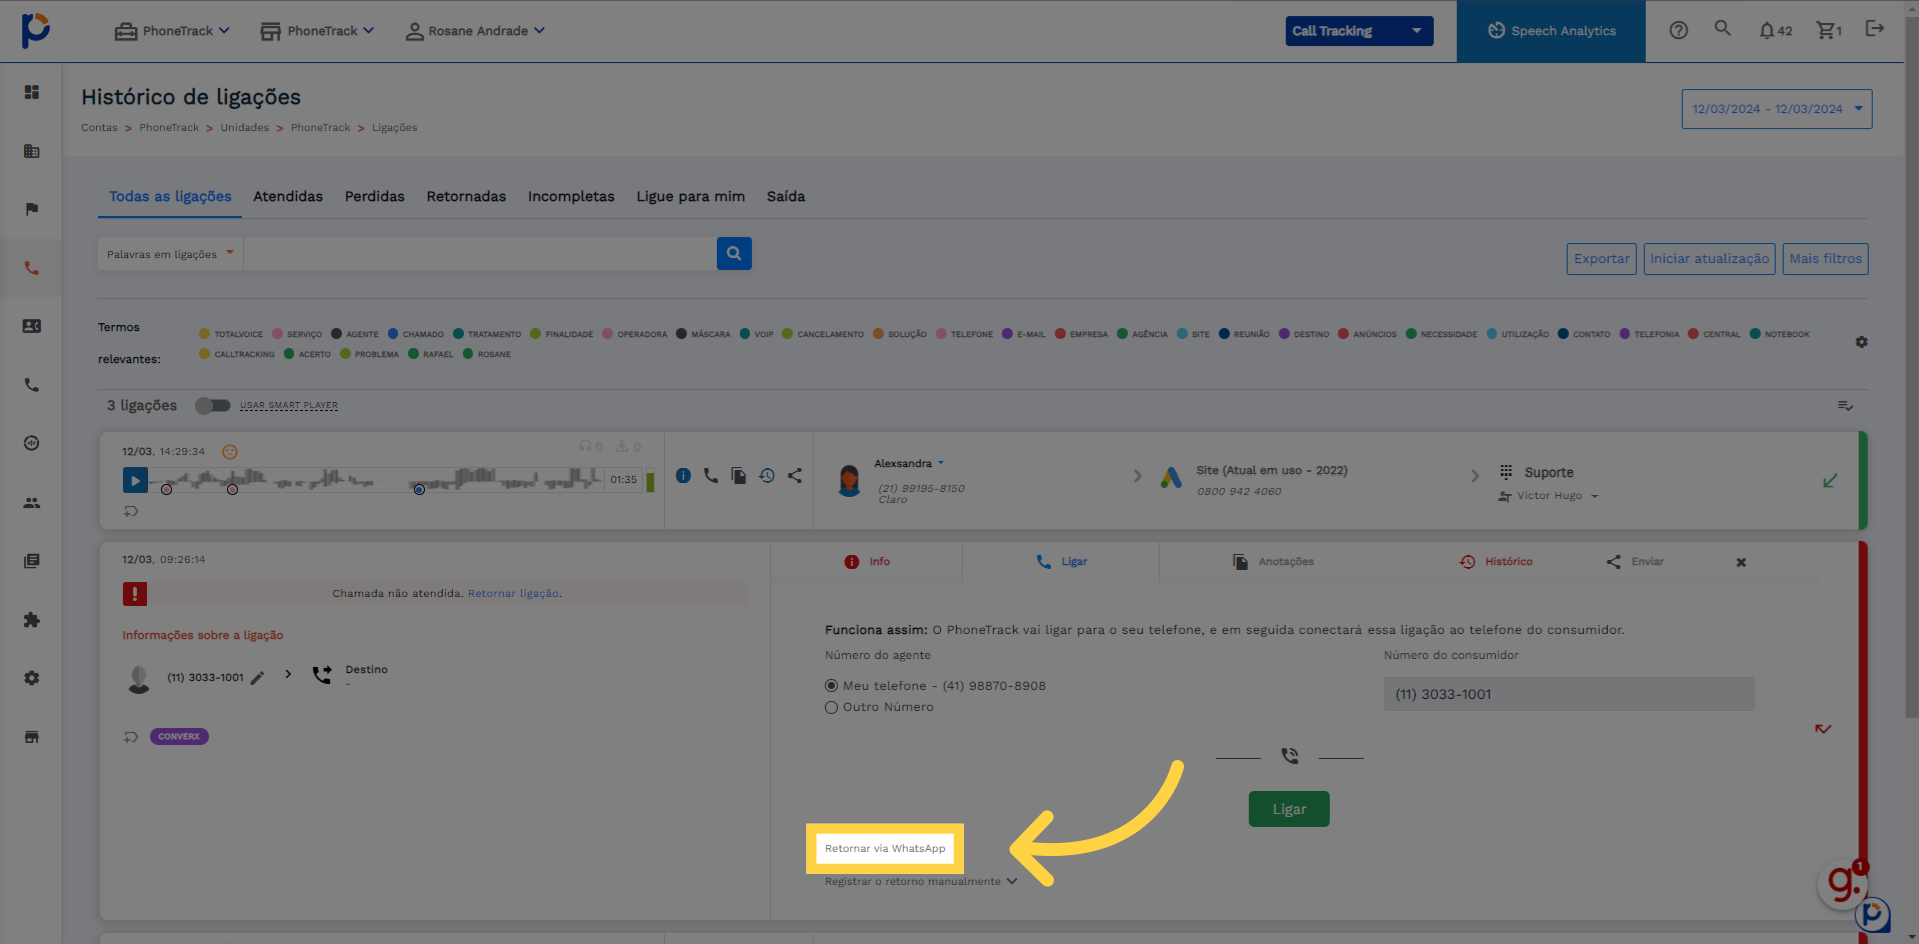Open the shopping cart icon
This screenshot has width=1919, height=944.
[1829, 31]
